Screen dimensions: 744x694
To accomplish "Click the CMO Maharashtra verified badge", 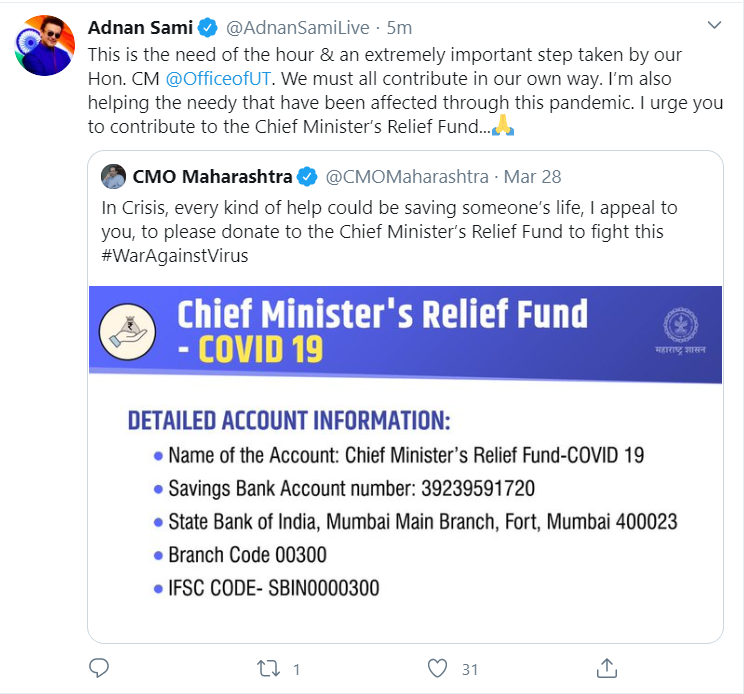I will click(308, 177).
